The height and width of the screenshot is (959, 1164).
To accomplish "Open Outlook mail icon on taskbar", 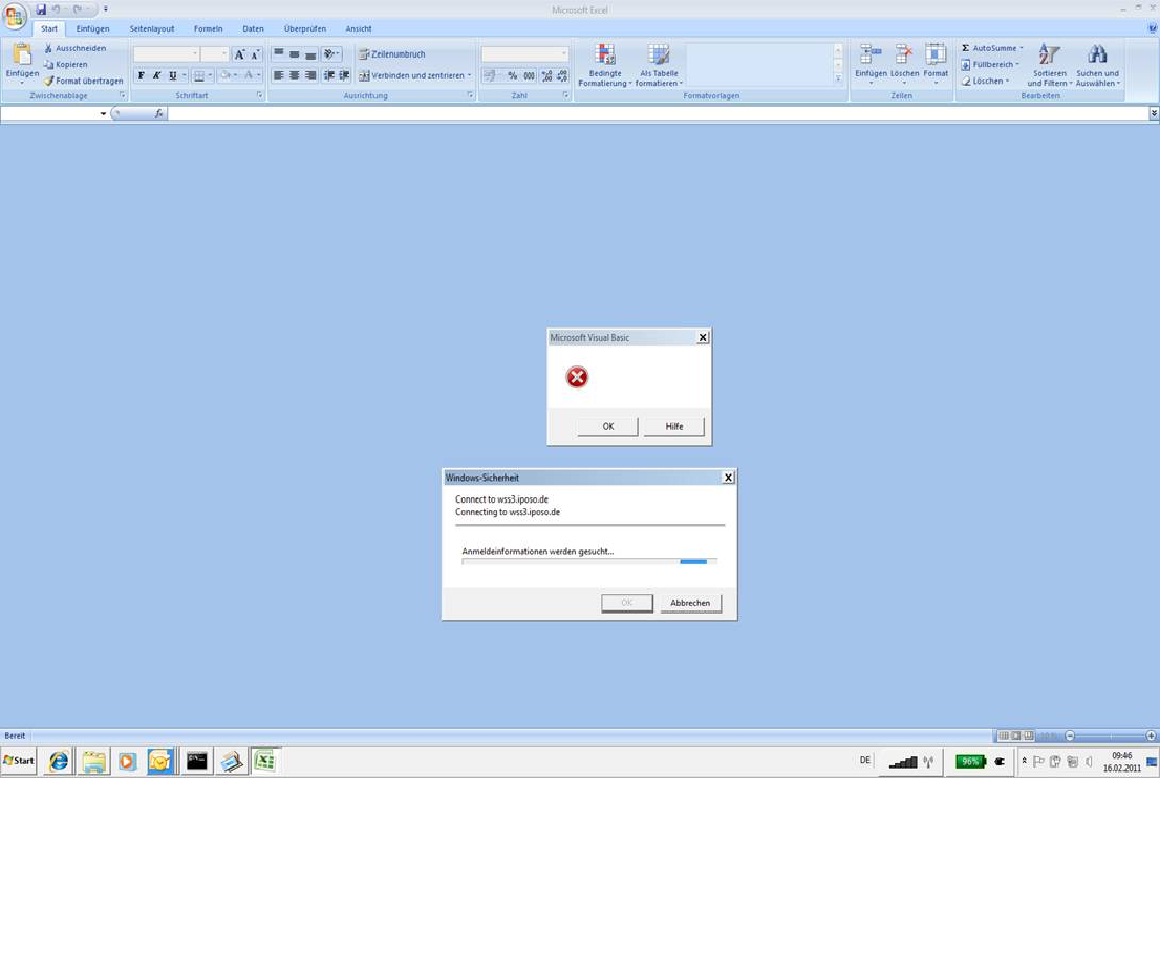I will [160, 762].
